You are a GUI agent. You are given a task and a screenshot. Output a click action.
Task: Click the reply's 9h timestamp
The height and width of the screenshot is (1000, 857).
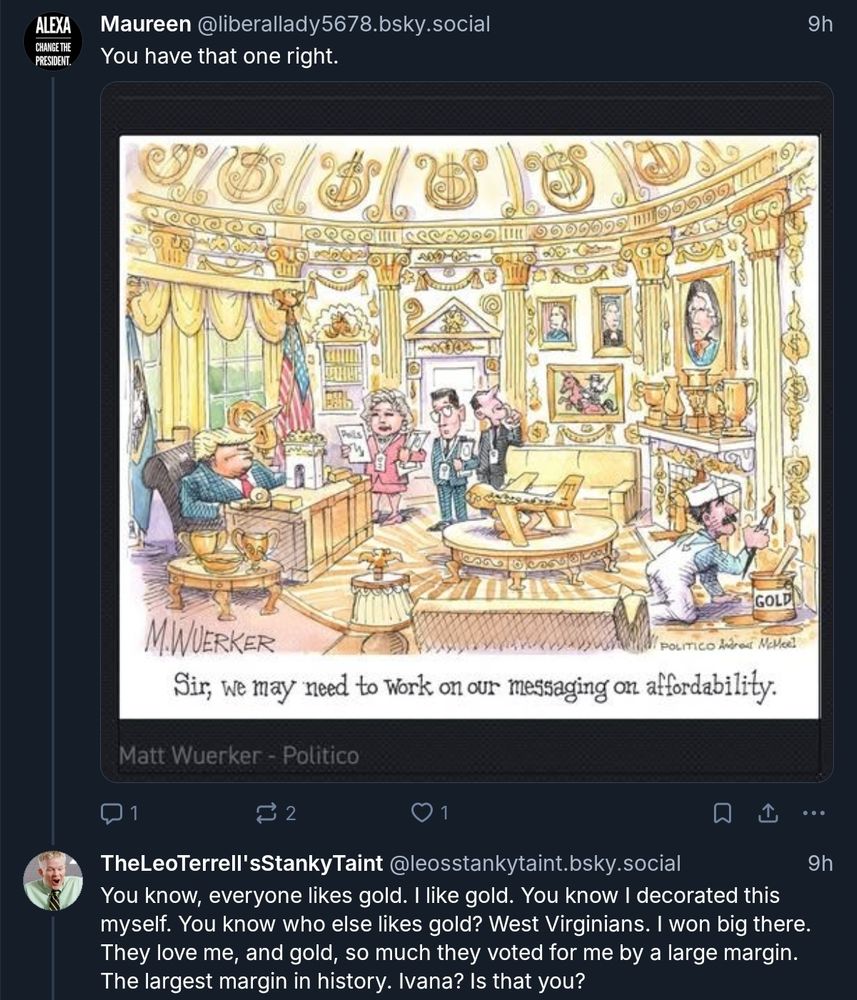click(x=820, y=863)
